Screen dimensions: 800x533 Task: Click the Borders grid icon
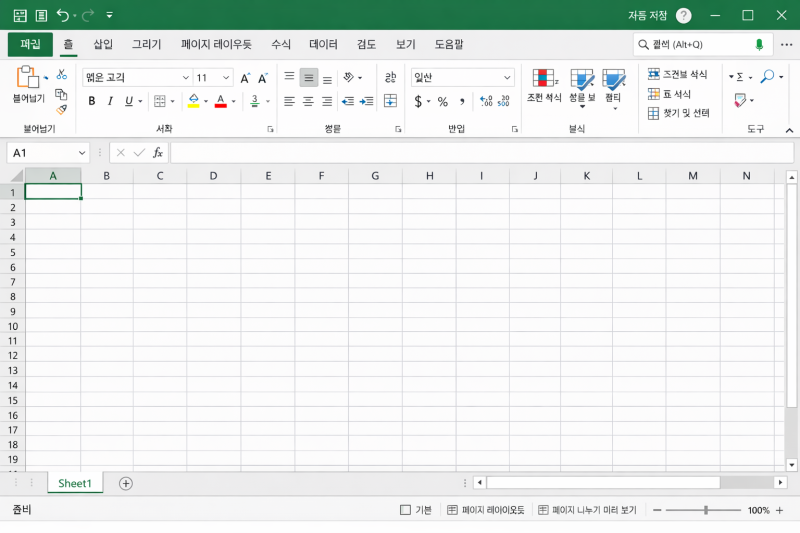pyautogui.click(x=160, y=101)
